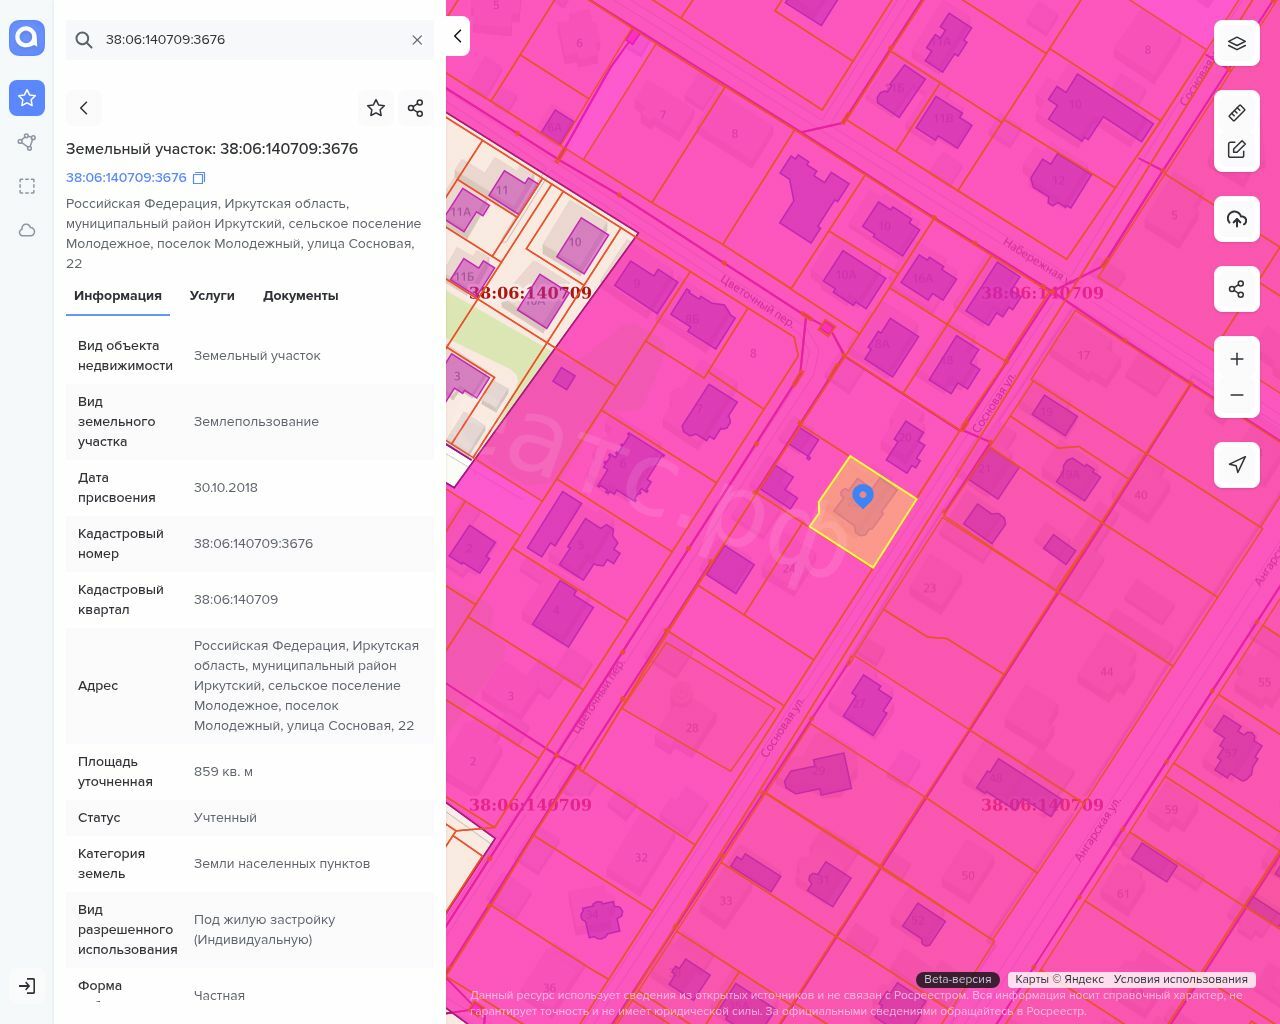Copy cadastral number 38:06:140709:3676

[x=199, y=178]
